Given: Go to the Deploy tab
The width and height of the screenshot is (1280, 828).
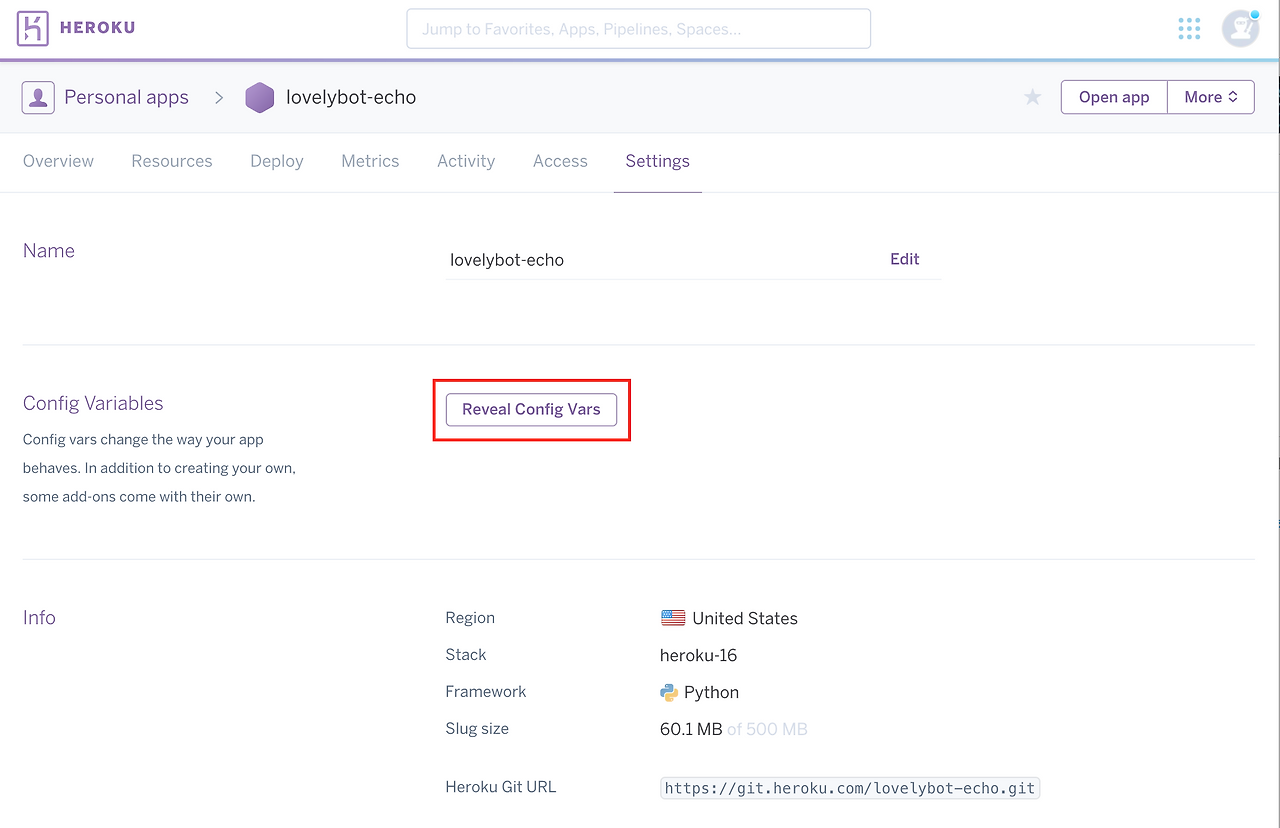Looking at the screenshot, I should 277,161.
